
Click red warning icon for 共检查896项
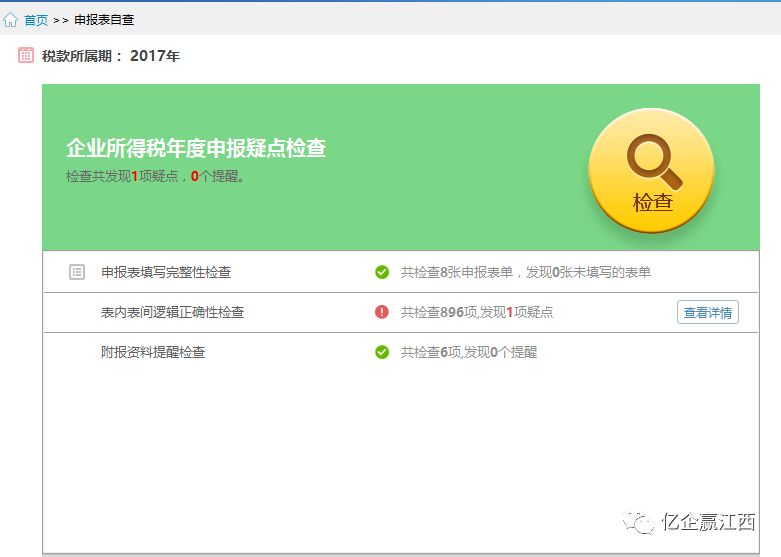[382, 312]
